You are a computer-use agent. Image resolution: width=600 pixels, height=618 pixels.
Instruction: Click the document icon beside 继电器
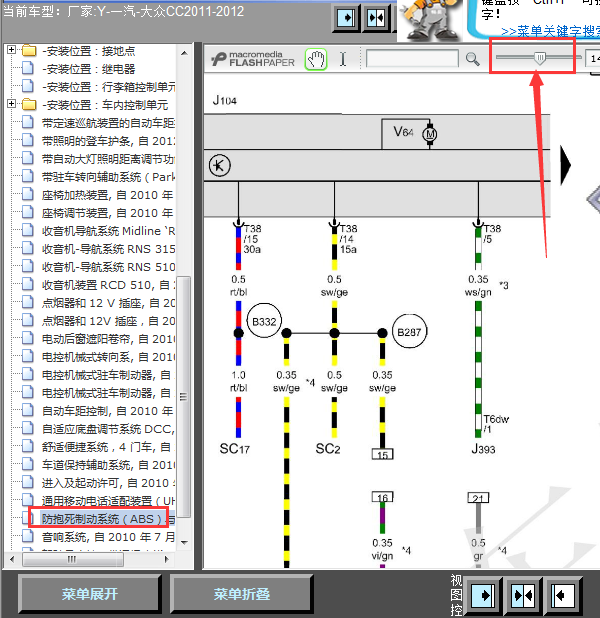[28, 69]
